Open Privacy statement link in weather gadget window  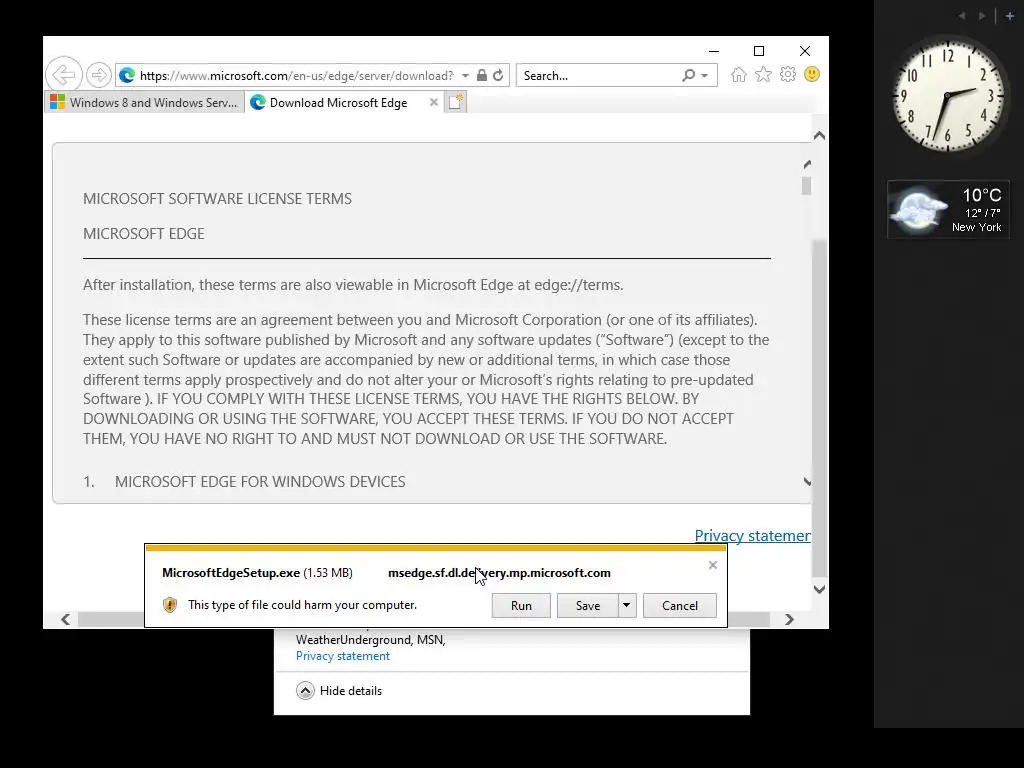[343, 656]
